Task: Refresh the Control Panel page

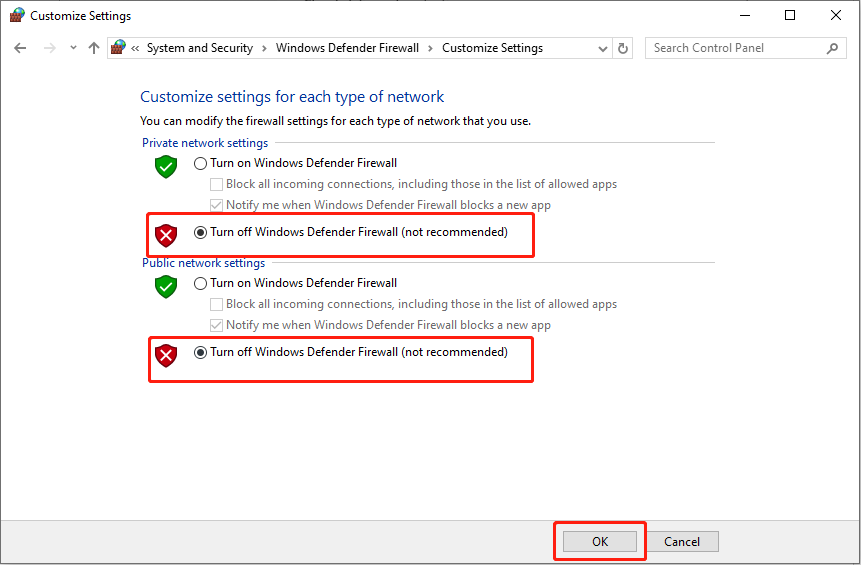Action: pos(623,48)
